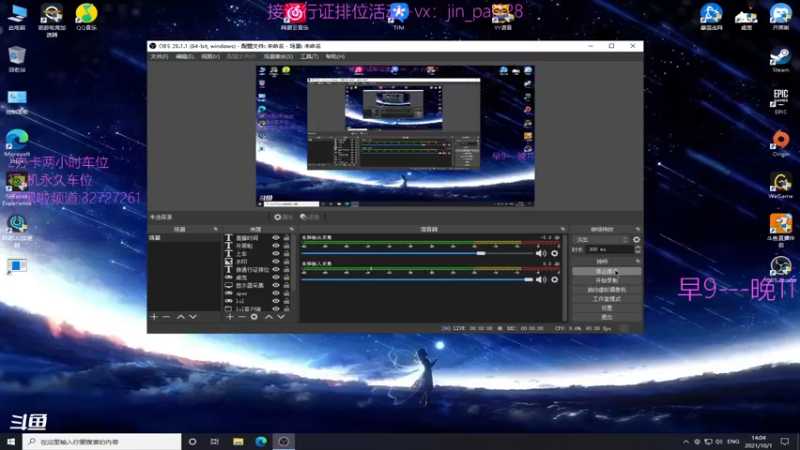Open scene transition type dropdown
Screen dimensions: 800x450
tap(601, 239)
